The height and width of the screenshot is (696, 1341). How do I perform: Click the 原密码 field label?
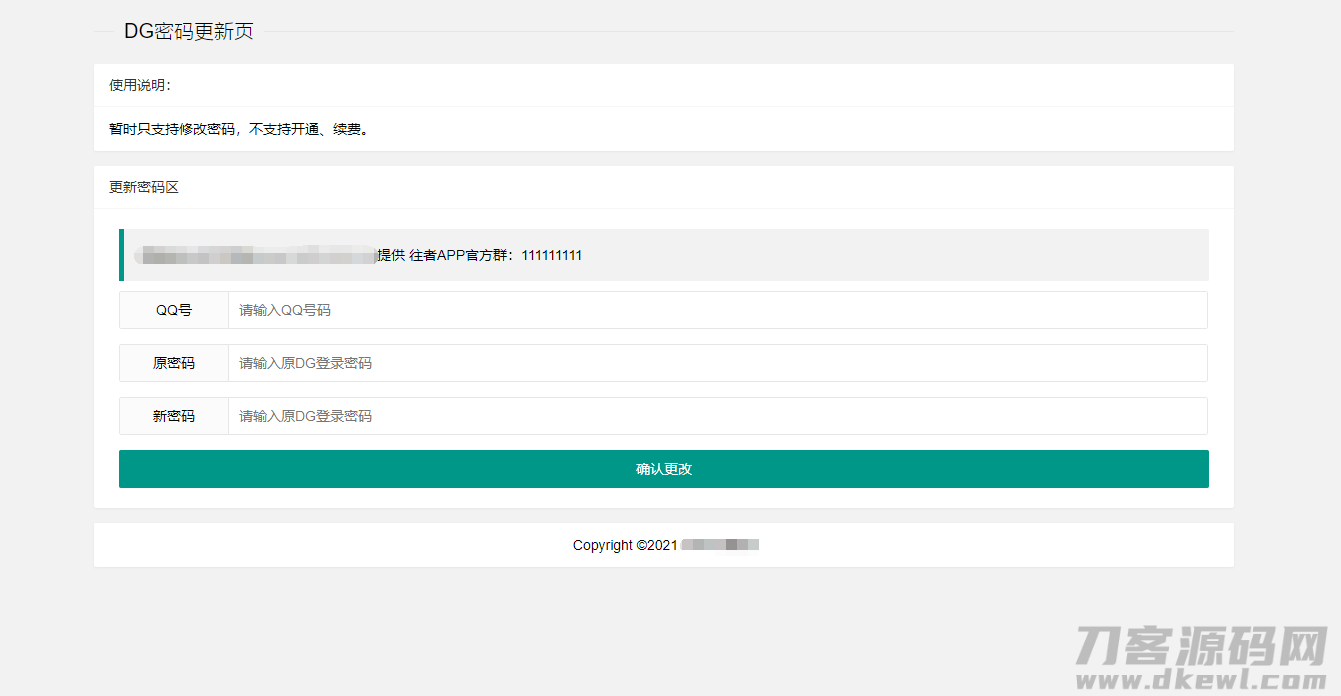point(172,363)
